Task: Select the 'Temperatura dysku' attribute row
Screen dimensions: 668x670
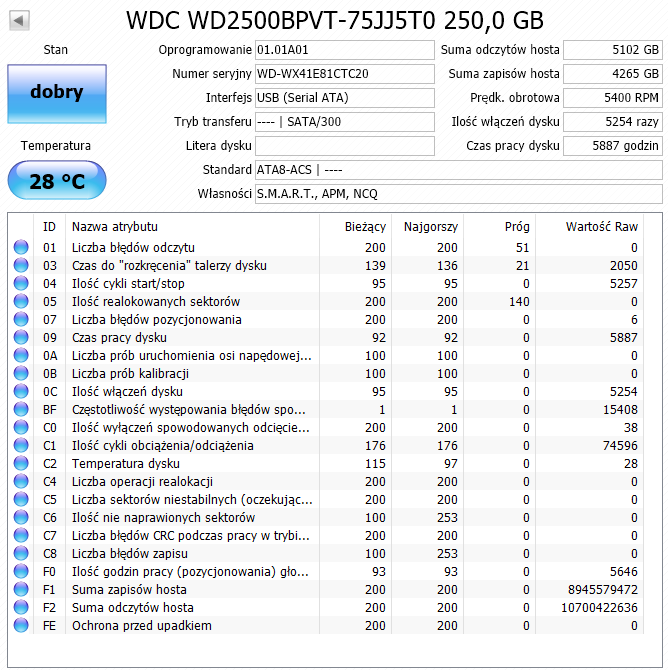Action: [326, 463]
